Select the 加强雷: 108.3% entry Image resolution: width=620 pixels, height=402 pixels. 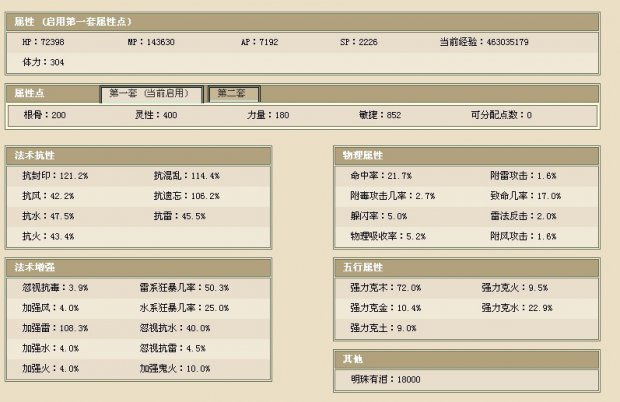click(55, 327)
